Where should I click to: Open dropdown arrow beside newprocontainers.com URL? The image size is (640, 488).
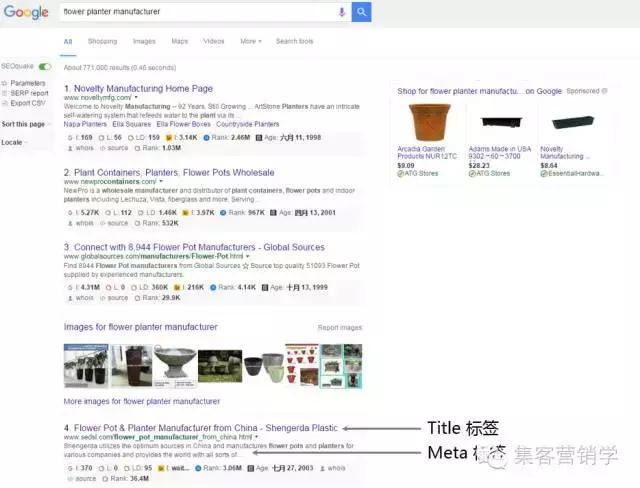click(x=161, y=182)
